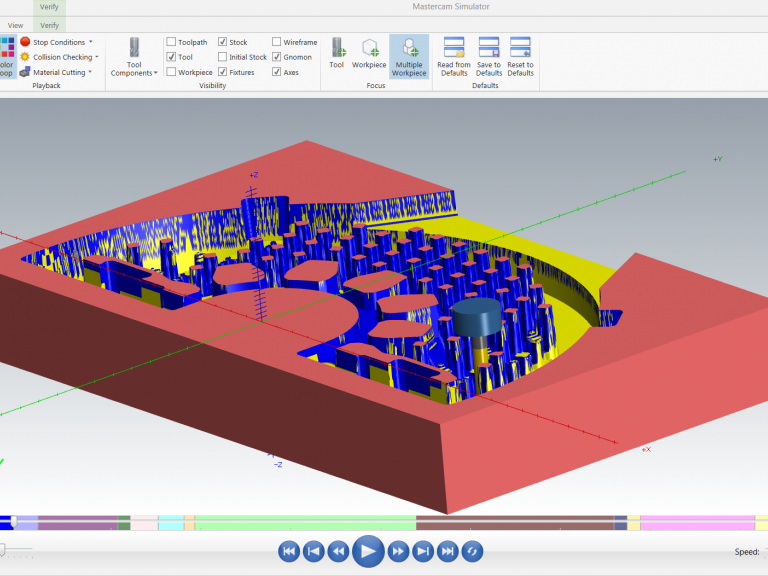The image size is (768, 576).
Task: Uncheck the Fixtures checkbox
Action: 222,72
